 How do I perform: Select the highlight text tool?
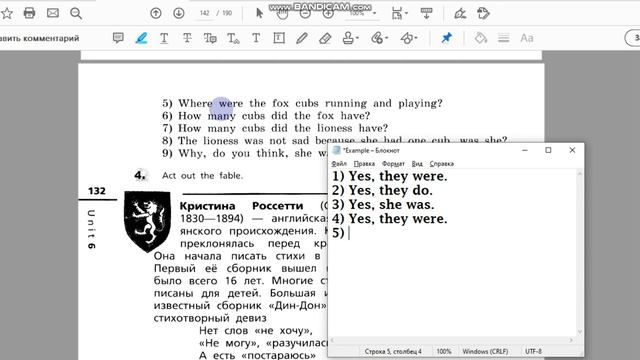[x=141, y=38]
